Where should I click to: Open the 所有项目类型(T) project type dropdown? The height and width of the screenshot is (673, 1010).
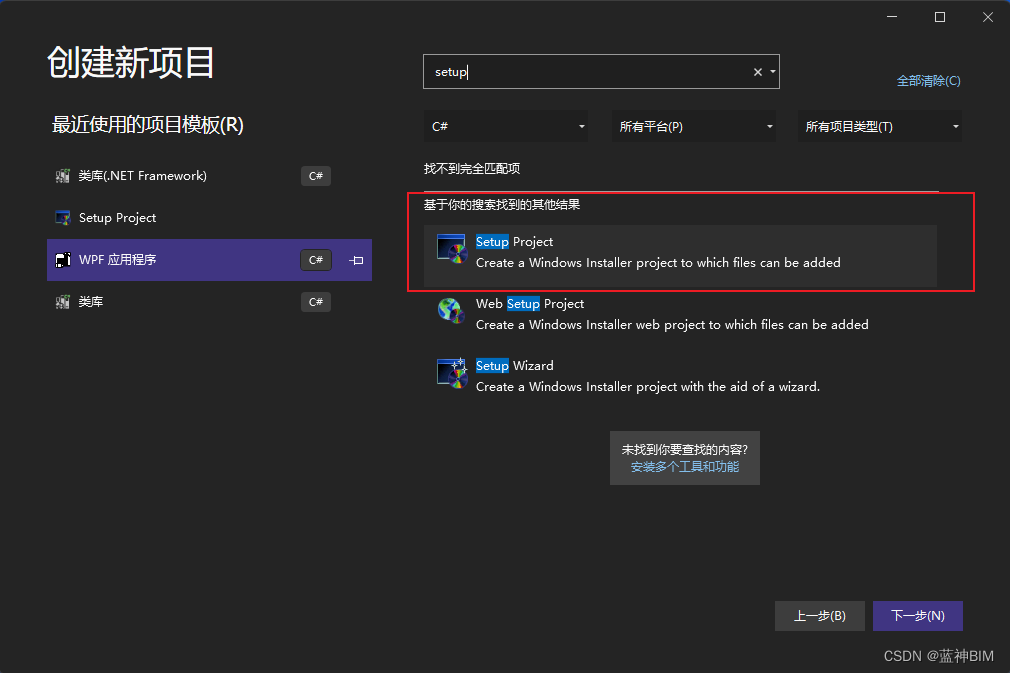[954, 126]
